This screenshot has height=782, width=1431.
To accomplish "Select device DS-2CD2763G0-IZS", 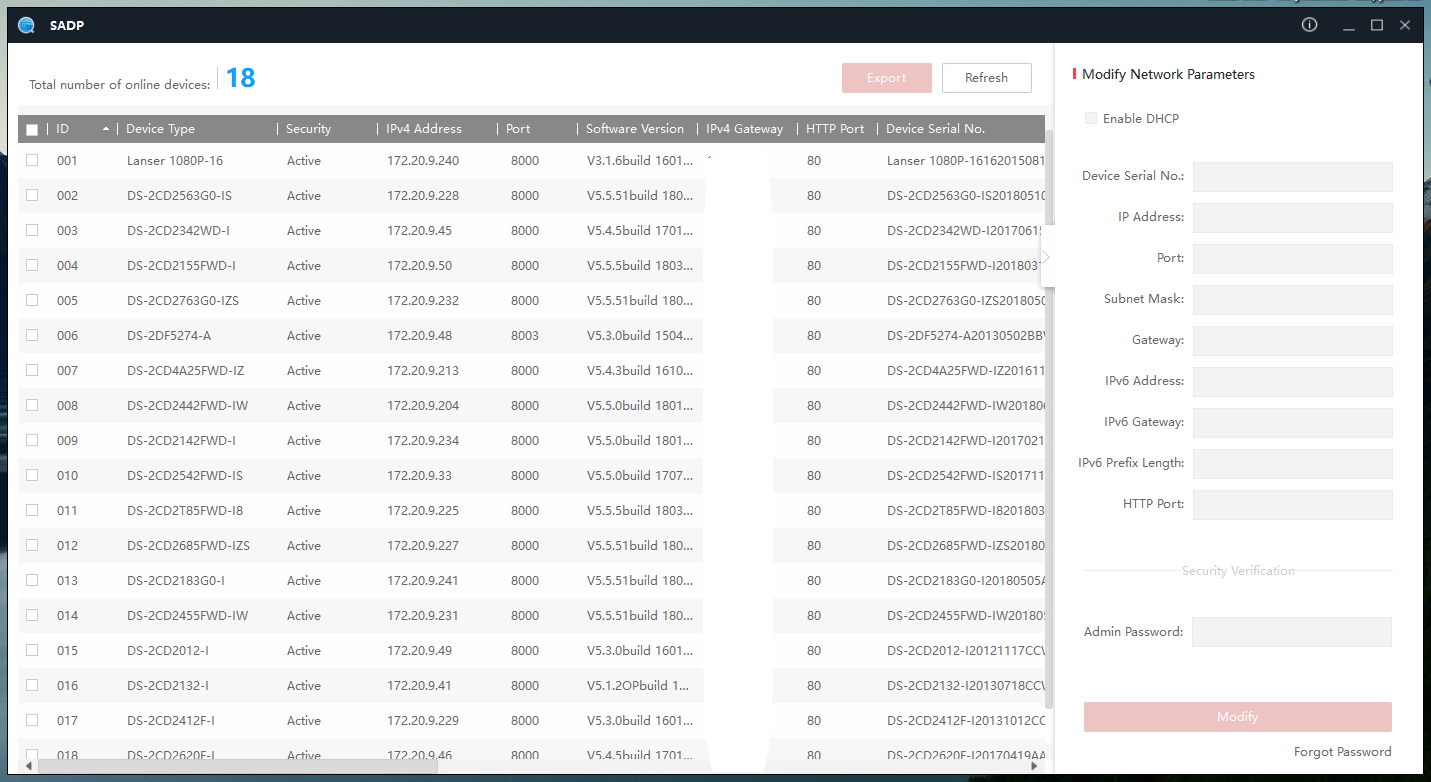I will (x=183, y=301).
